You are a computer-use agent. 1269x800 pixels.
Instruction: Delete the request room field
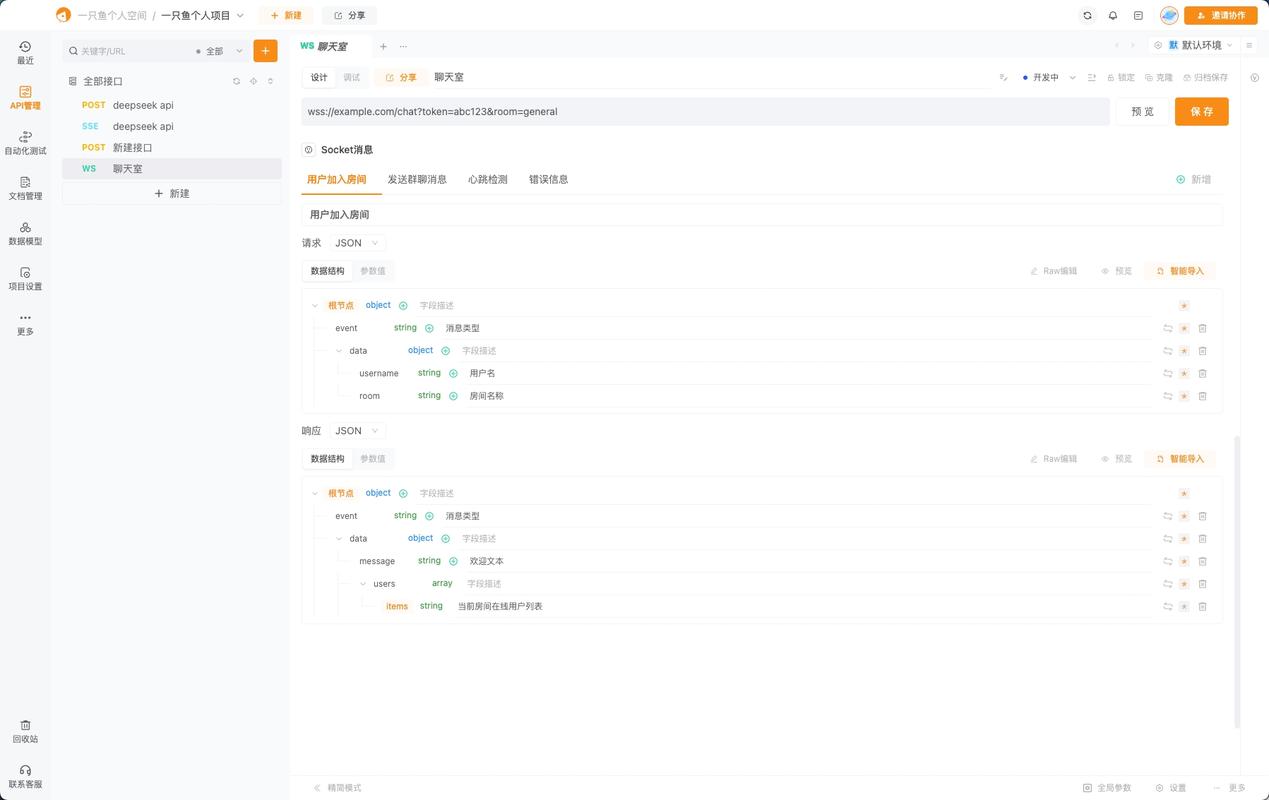(x=1202, y=396)
